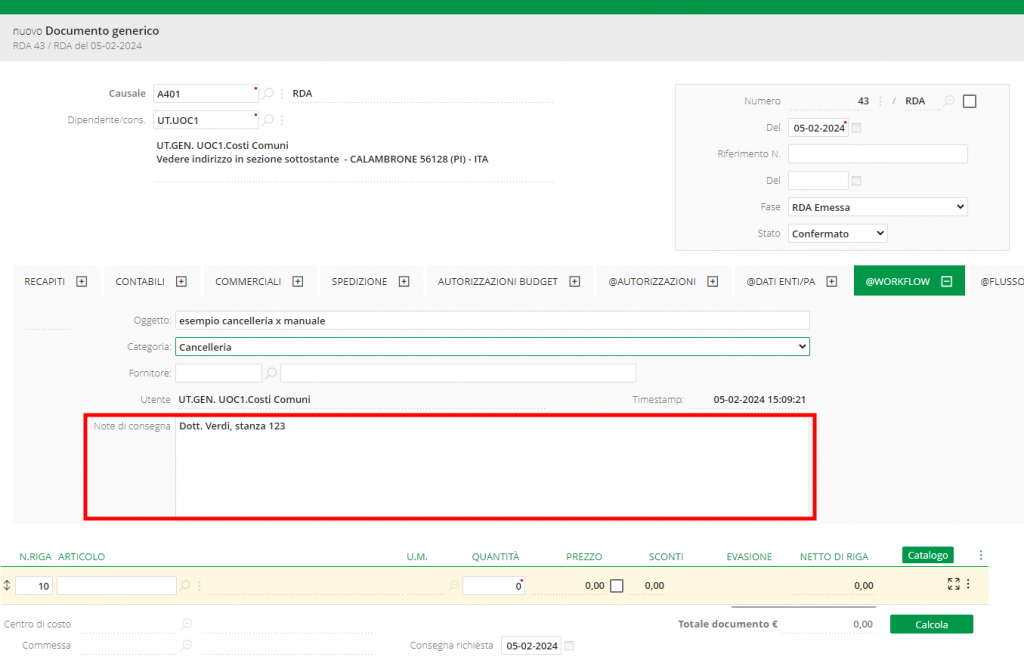Toggle the checkbox next to Numero RDA
The width and height of the screenshot is (1024, 663).
tap(969, 101)
